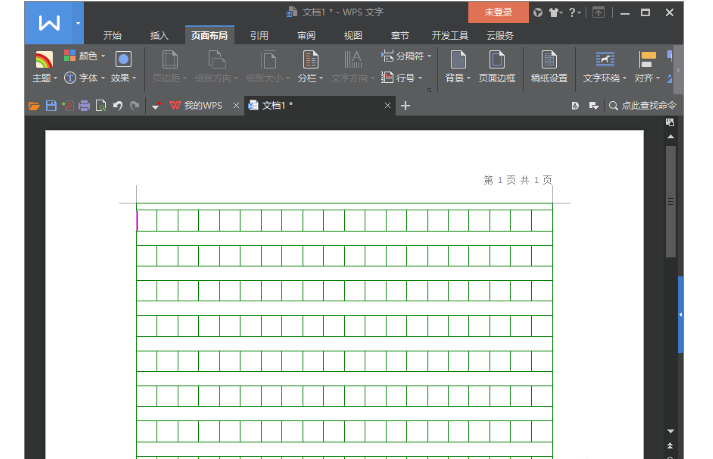Screen dimensions: 713x459
Task: Switch to the 插入 ribbon tab
Action: [x=159, y=35]
